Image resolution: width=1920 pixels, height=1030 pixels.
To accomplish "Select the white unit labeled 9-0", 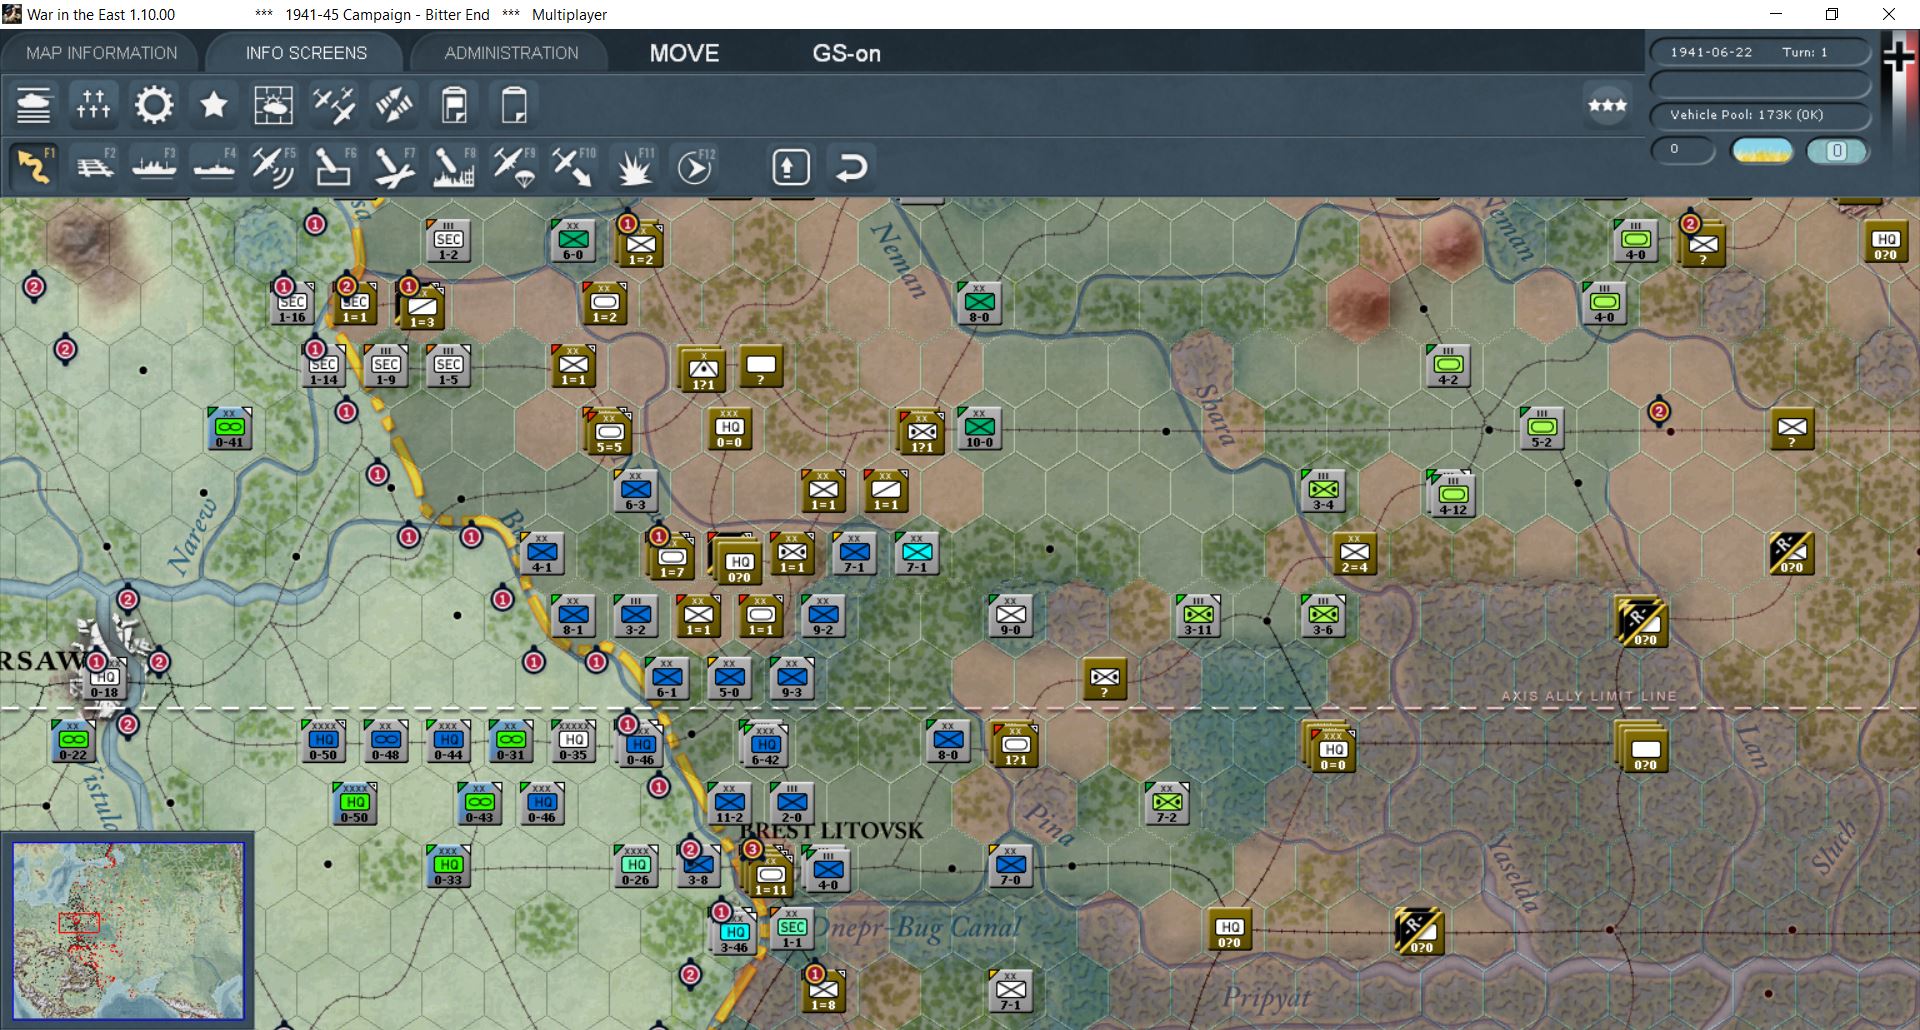I will pyautogui.click(x=1011, y=616).
